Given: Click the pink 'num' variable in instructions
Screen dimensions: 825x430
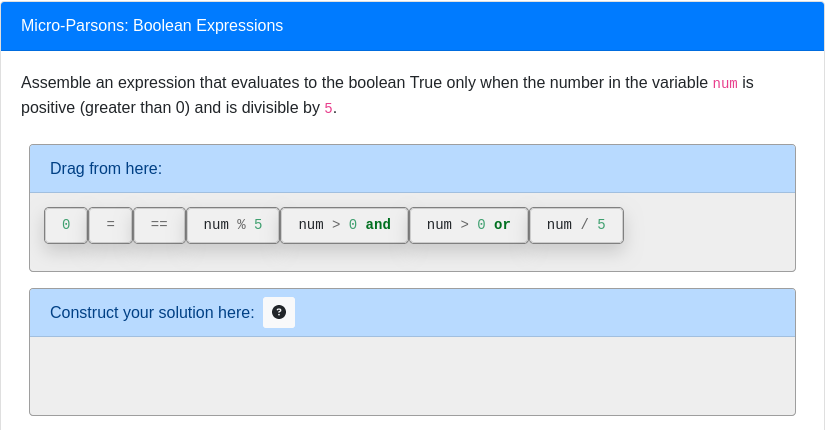Looking at the screenshot, I should 725,83.
